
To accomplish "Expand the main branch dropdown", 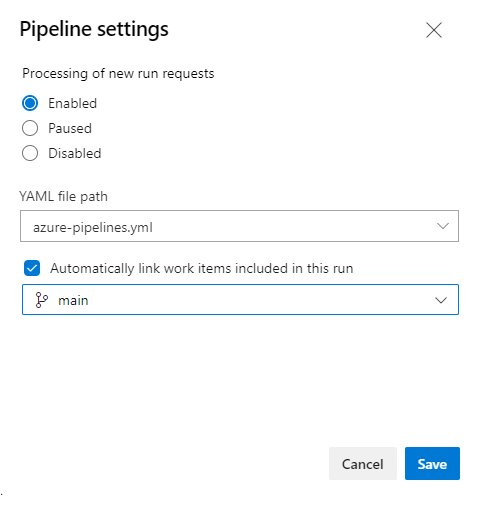I will (x=240, y=299).
